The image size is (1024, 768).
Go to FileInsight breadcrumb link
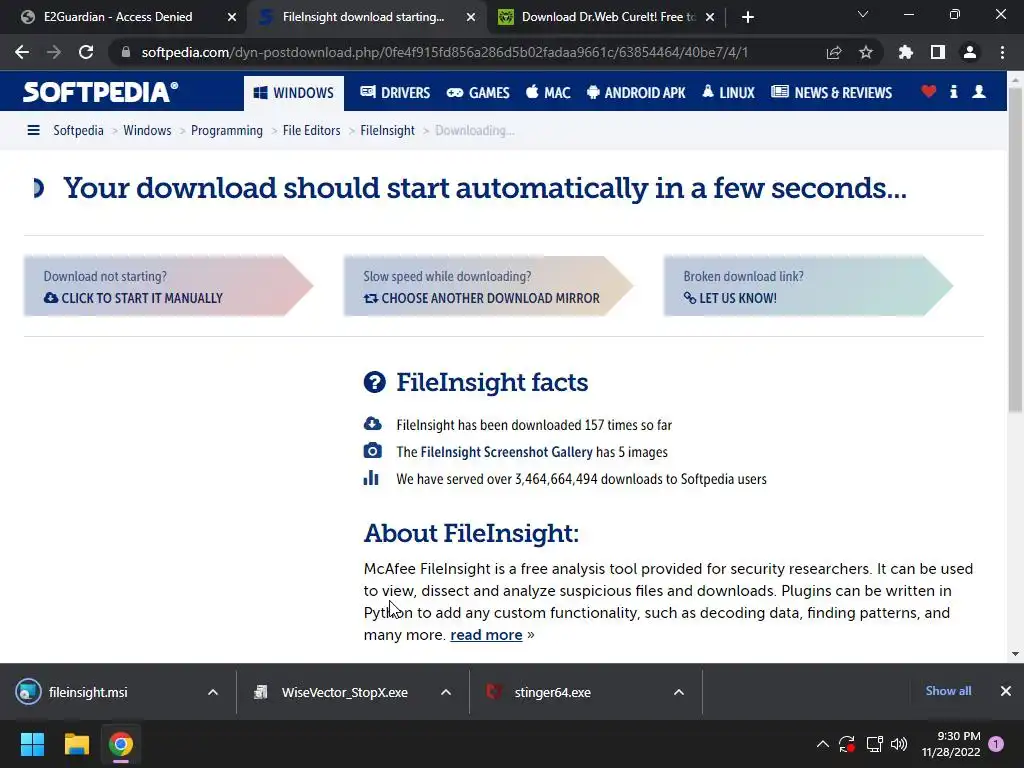tap(387, 130)
